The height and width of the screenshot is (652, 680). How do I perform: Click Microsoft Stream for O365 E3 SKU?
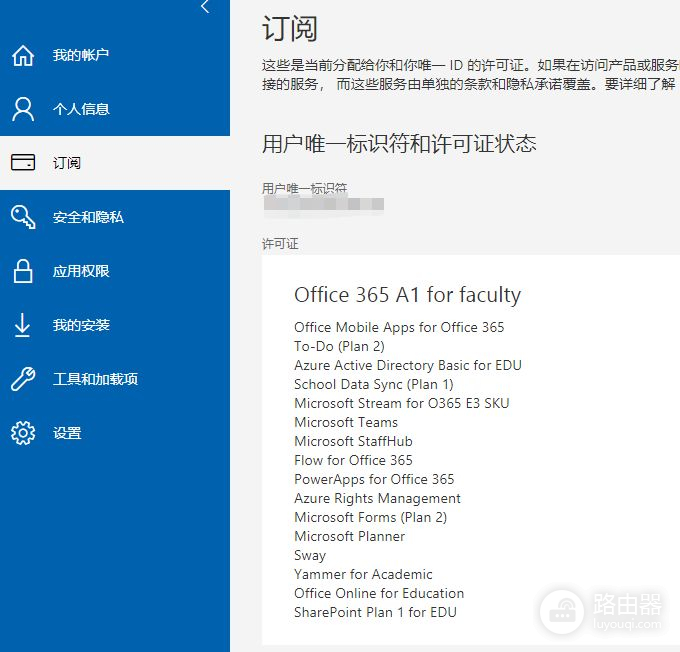coord(402,403)
